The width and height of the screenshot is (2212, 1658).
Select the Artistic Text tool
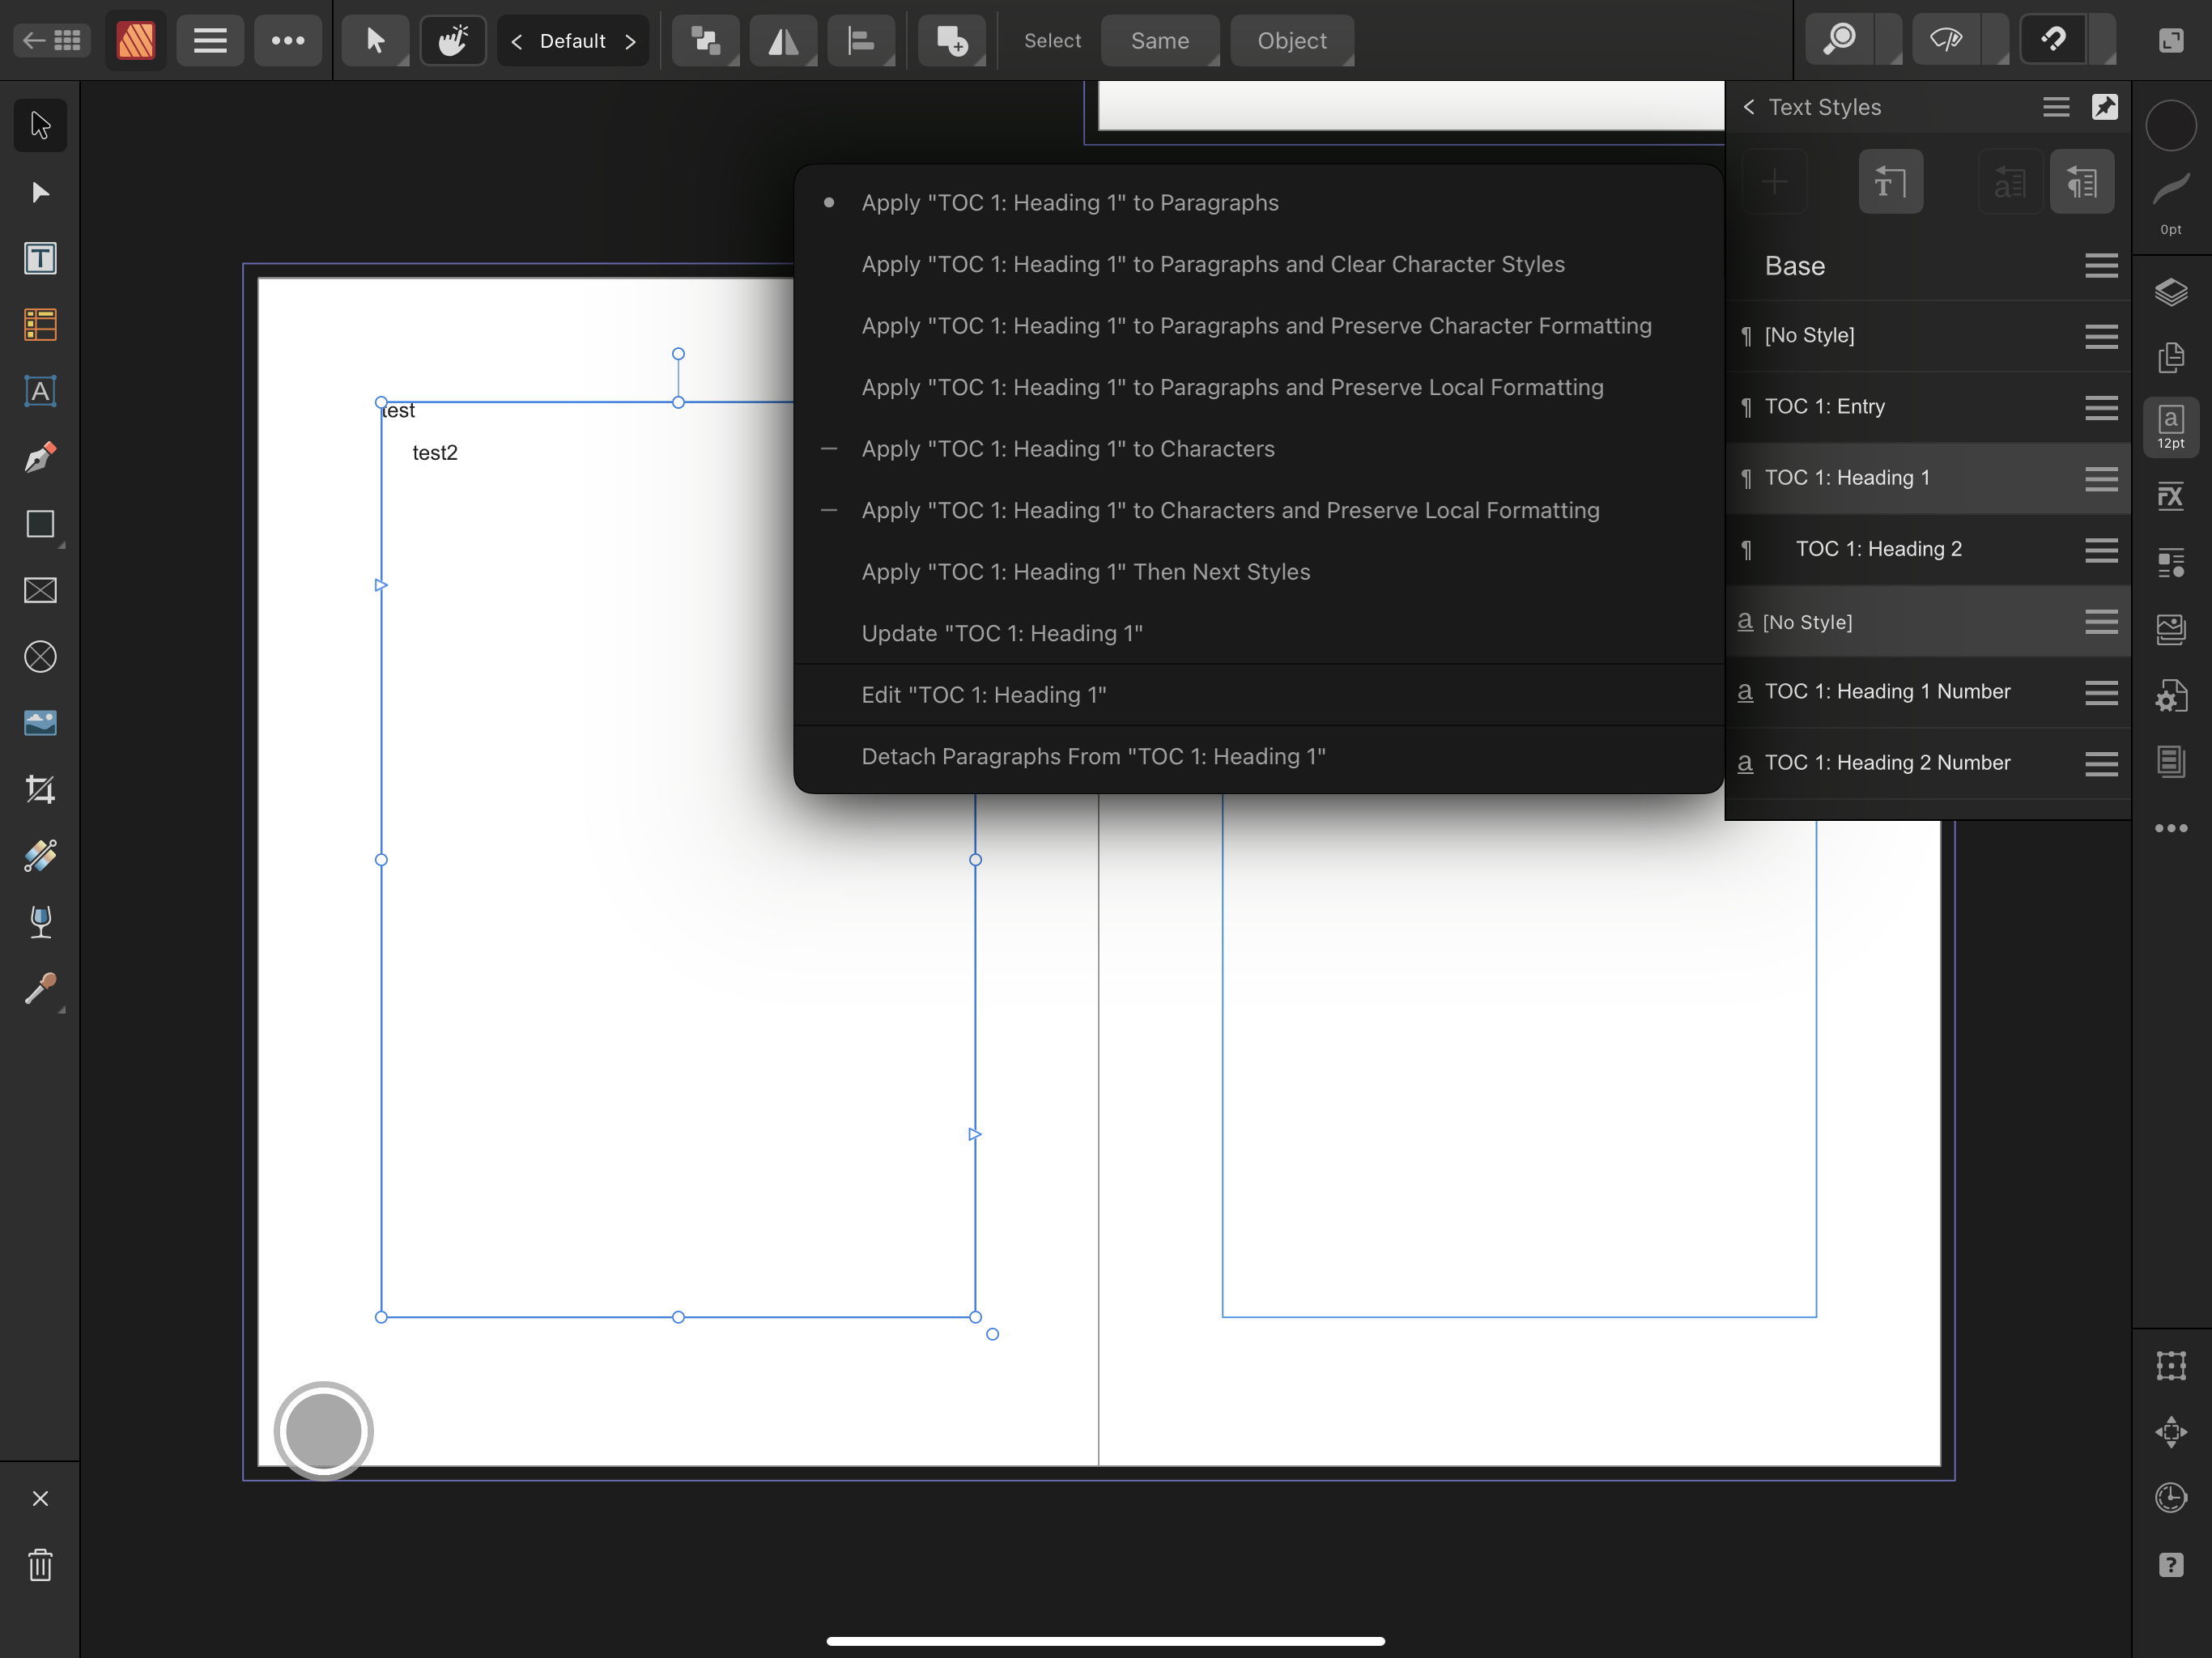(40, 391)
